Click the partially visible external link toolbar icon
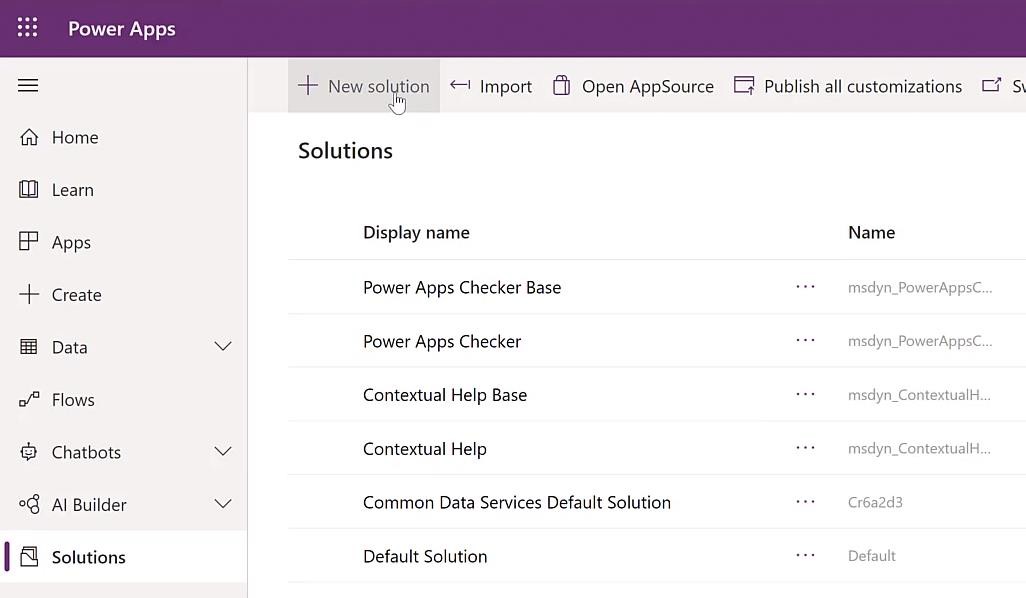This screenshot has height=598, width=1026. (991, 85)
